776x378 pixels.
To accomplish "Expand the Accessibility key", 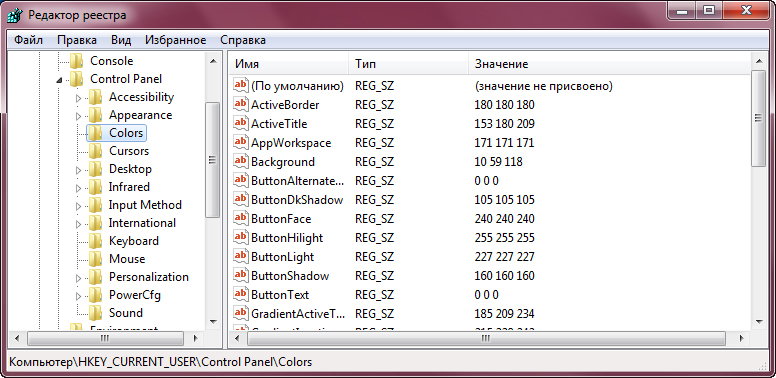I will 78,98.
